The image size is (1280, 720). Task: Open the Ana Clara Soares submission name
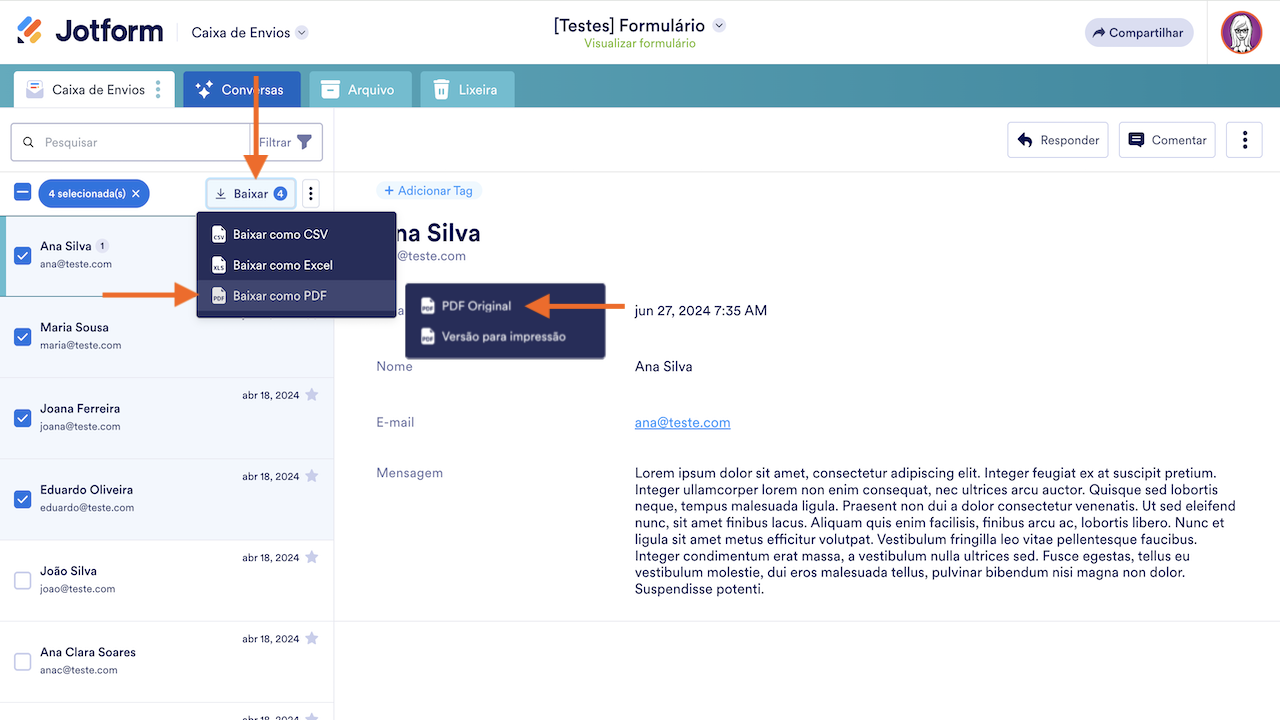[x=88, y=652]
